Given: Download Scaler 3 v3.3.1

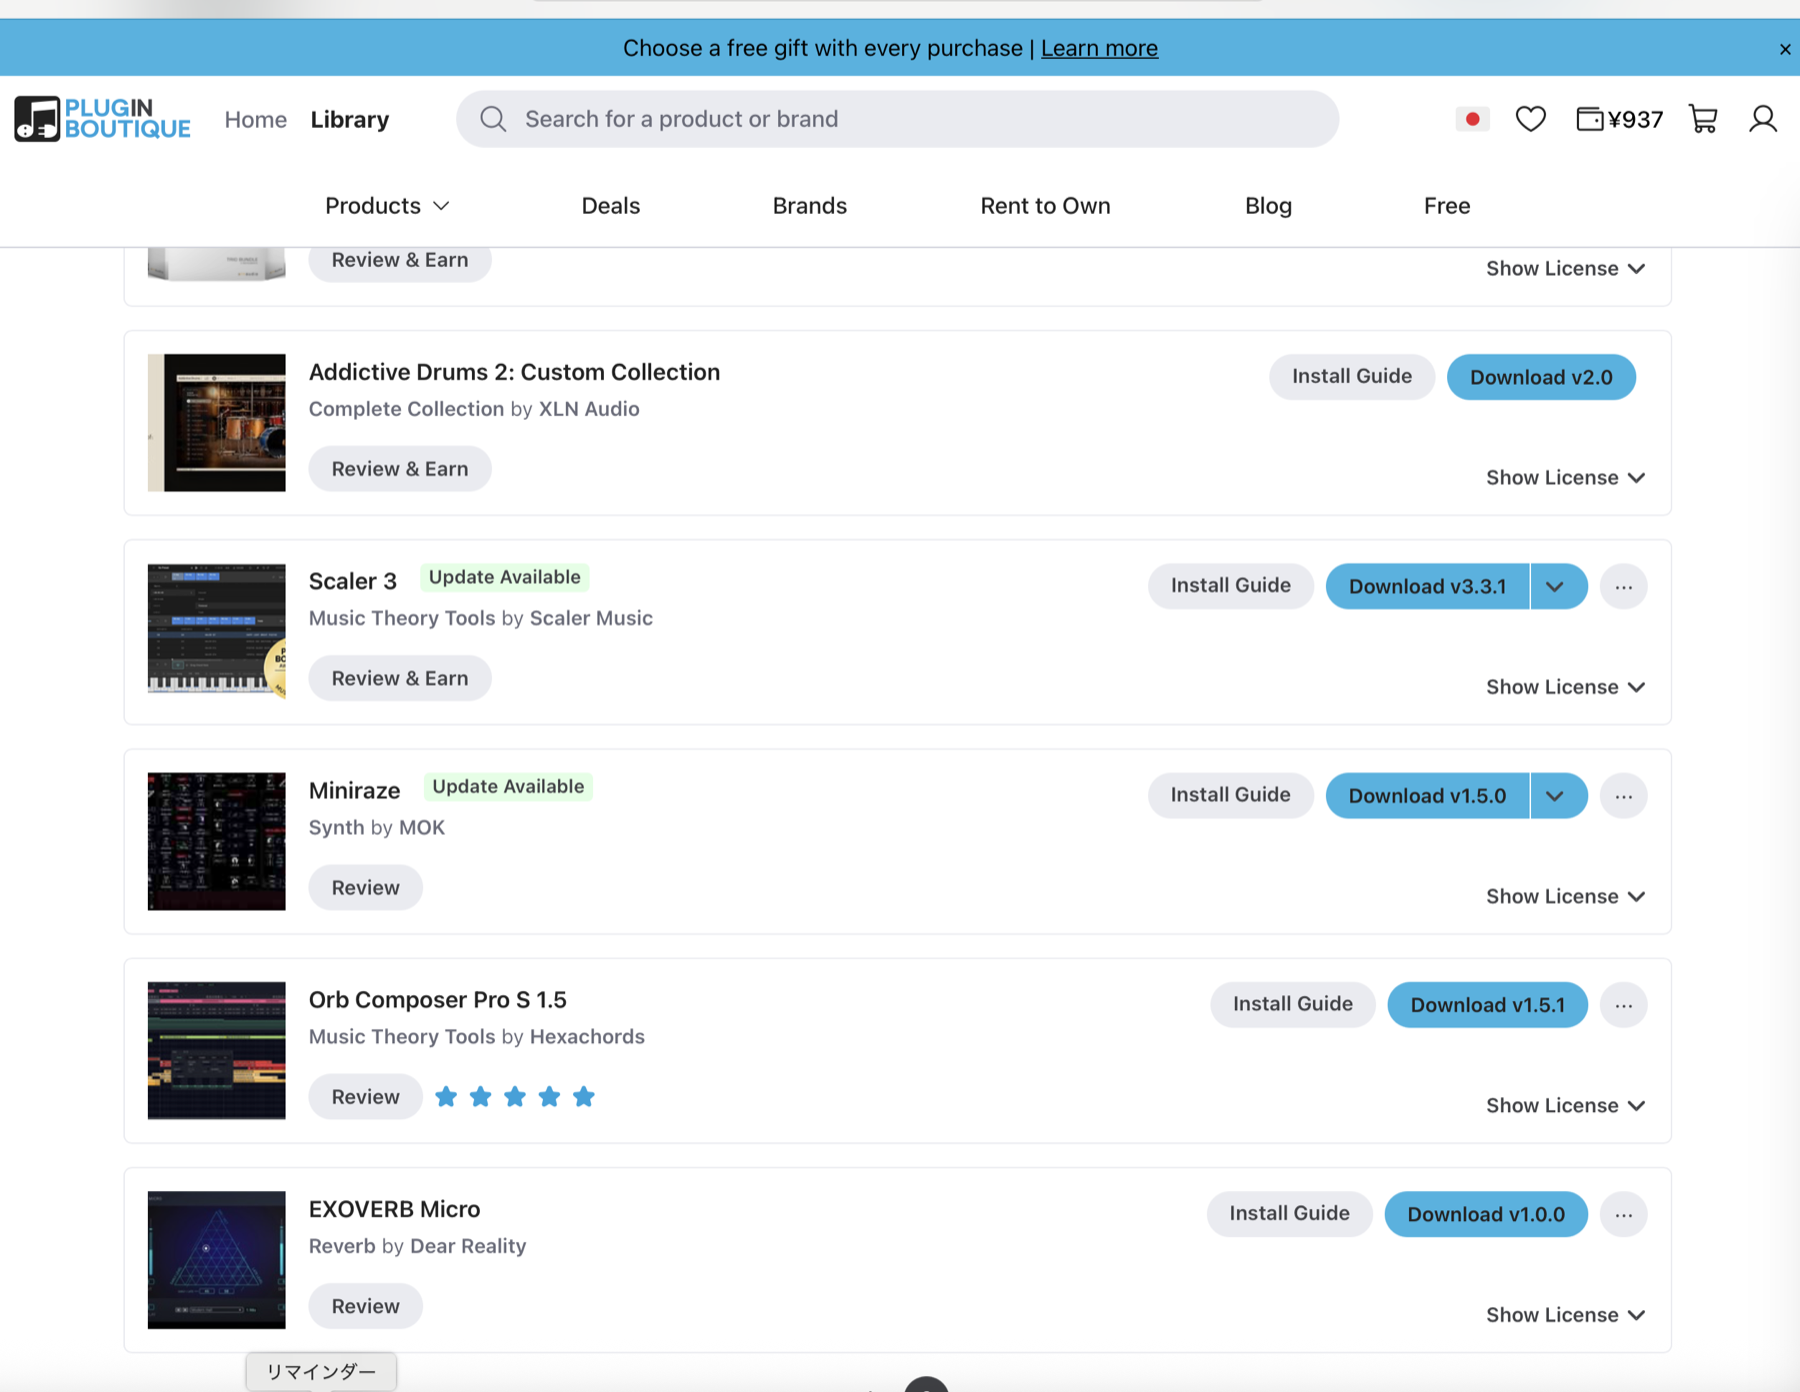Looking at the screenshot, I should [x=1427, y=586].
